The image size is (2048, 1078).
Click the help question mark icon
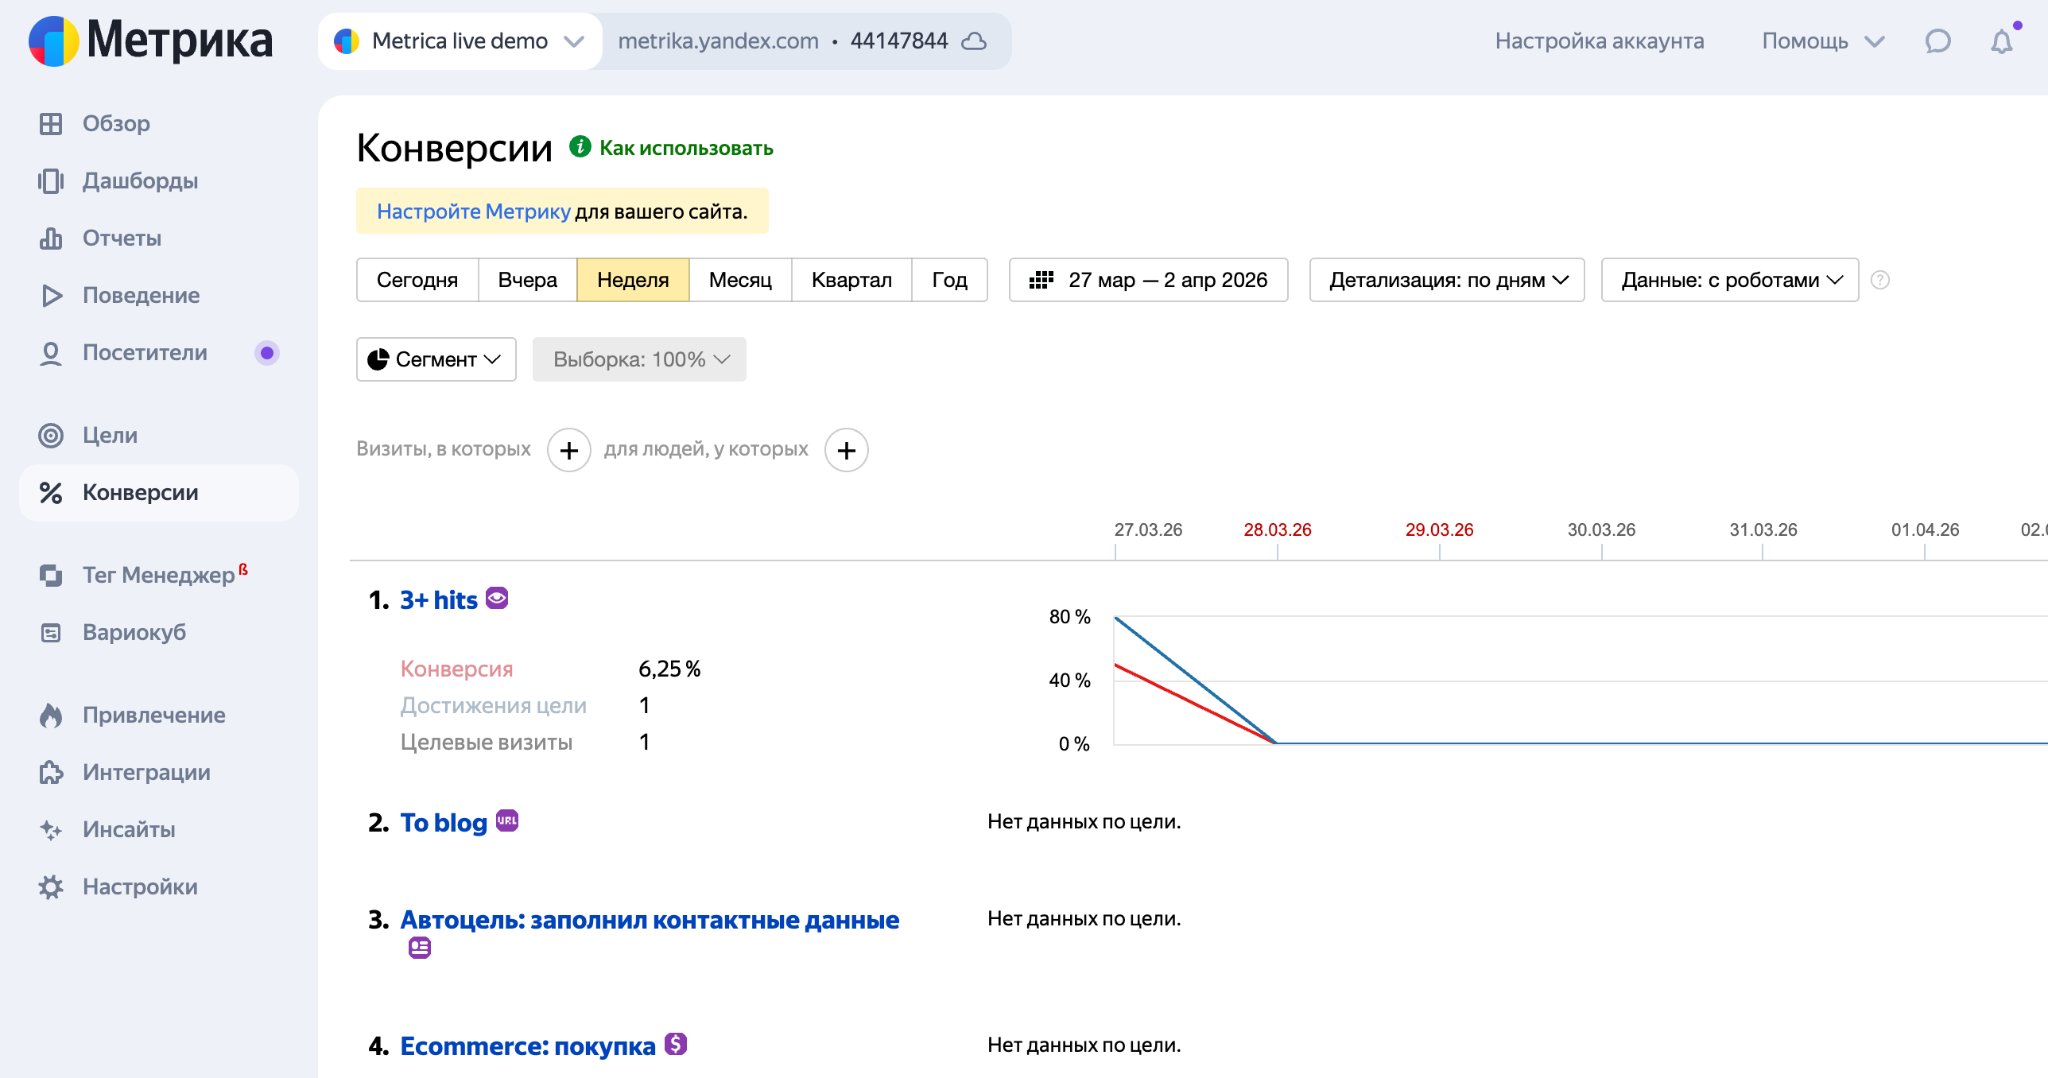coord(1880,280)
